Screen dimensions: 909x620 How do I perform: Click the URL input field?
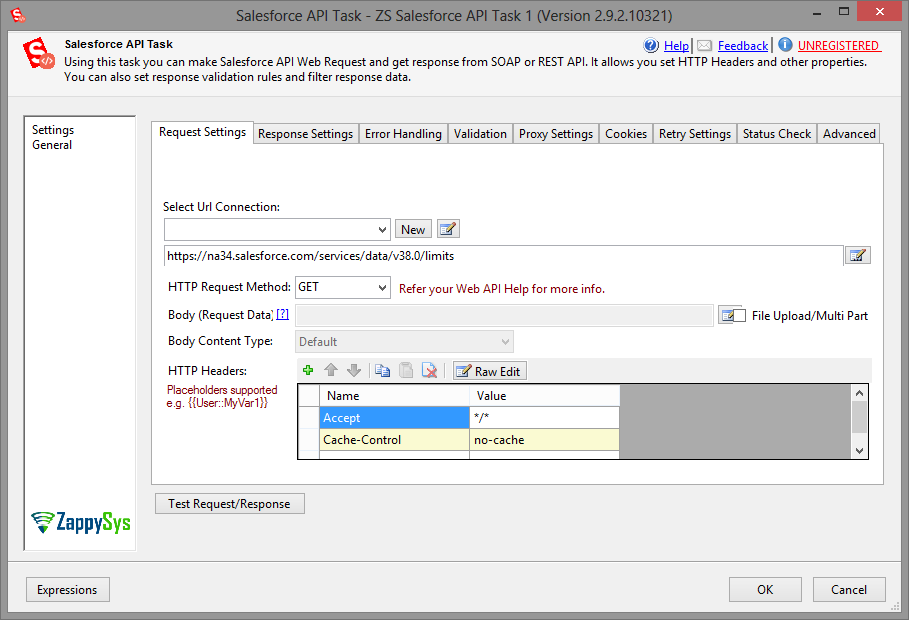(x=503, y=256)
